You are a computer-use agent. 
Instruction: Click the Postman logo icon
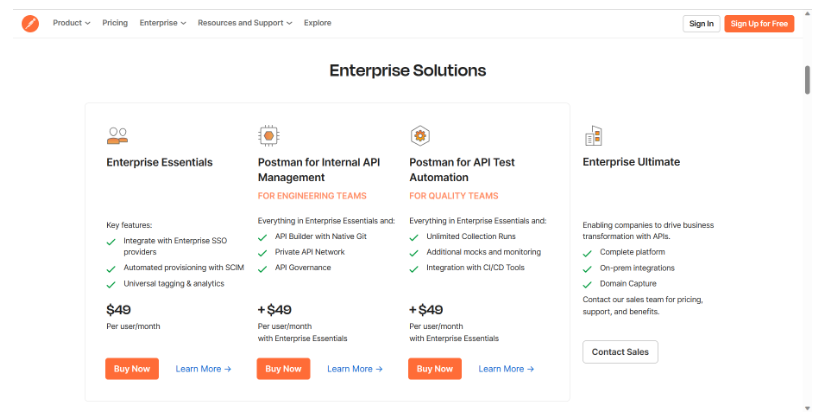[30, 24]
